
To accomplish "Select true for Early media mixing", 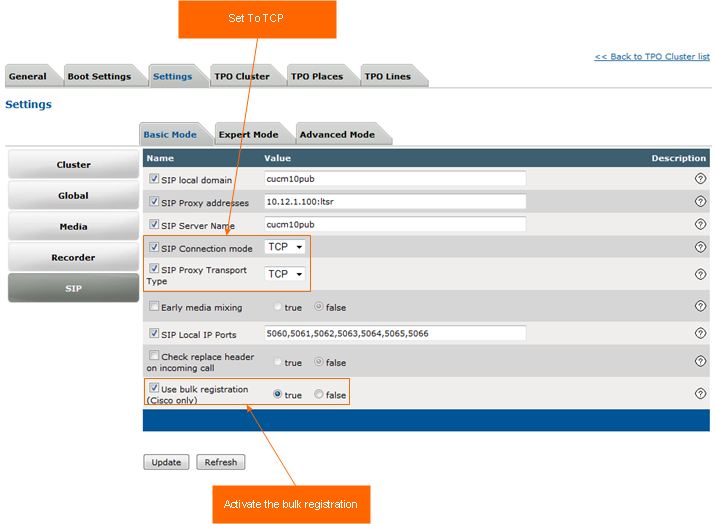I will pos(277,307).
